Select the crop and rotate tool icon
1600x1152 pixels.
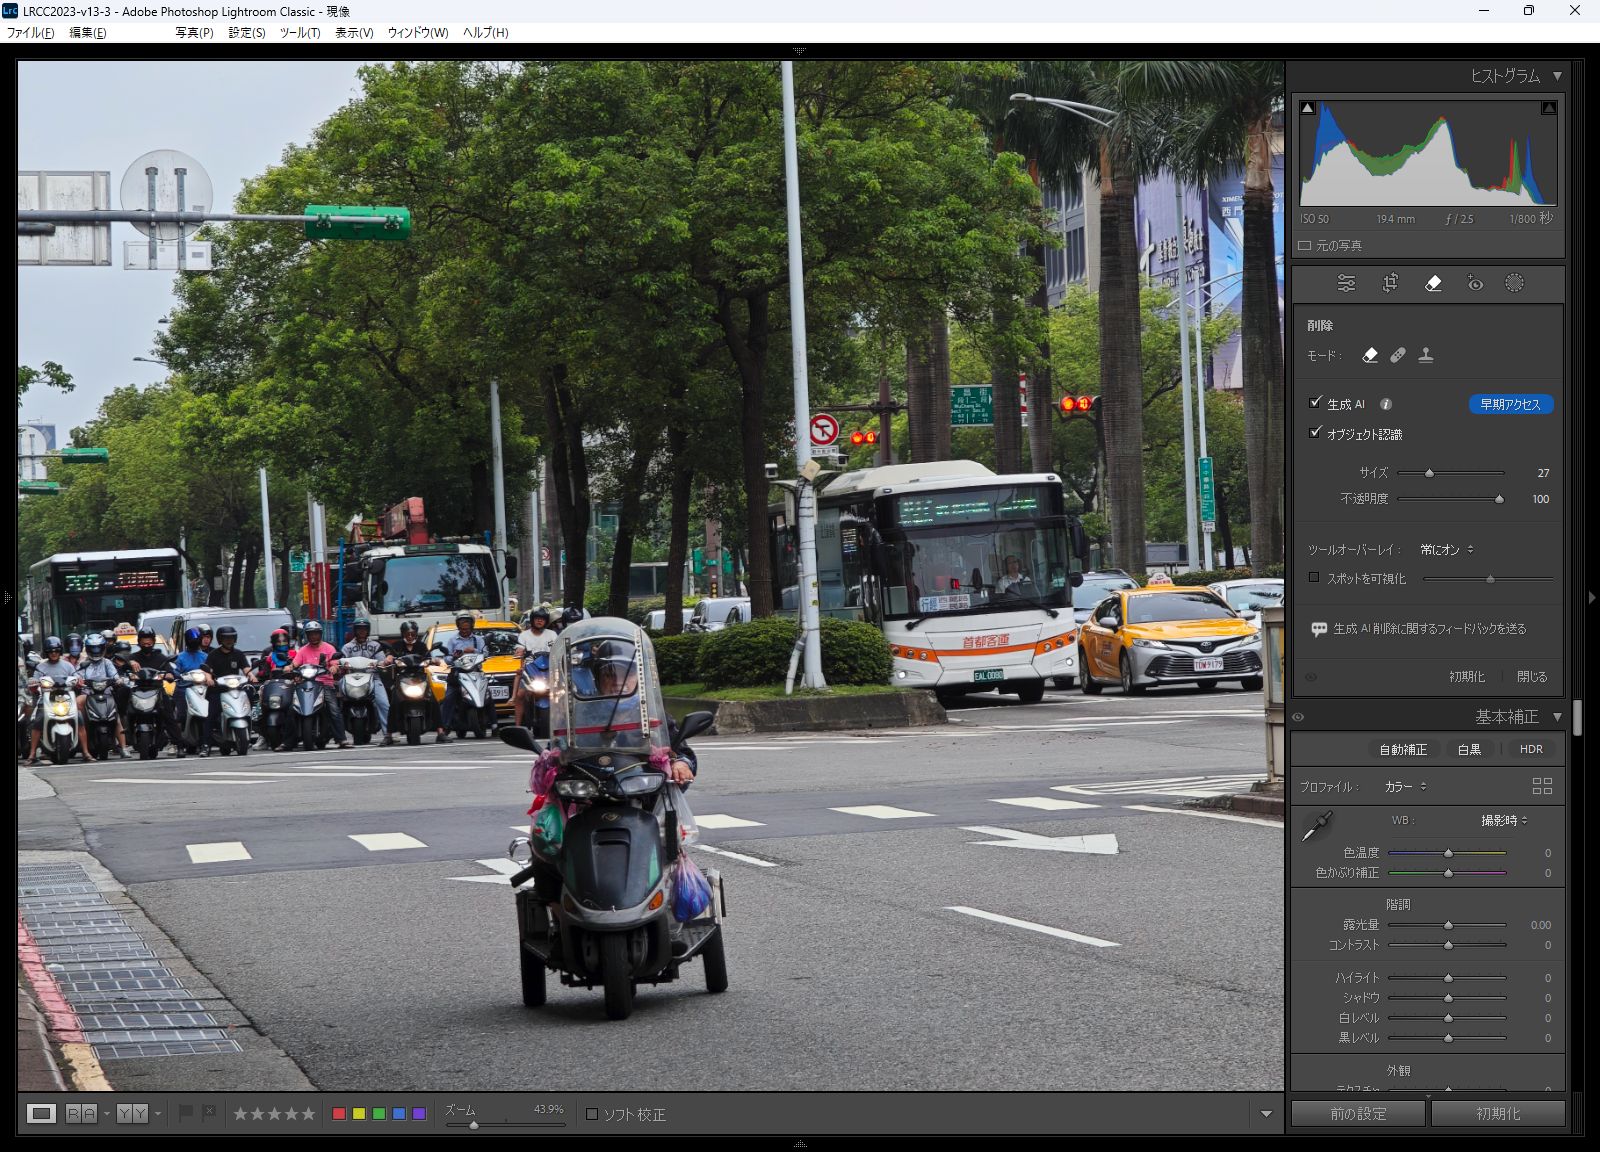[1390, 284]
